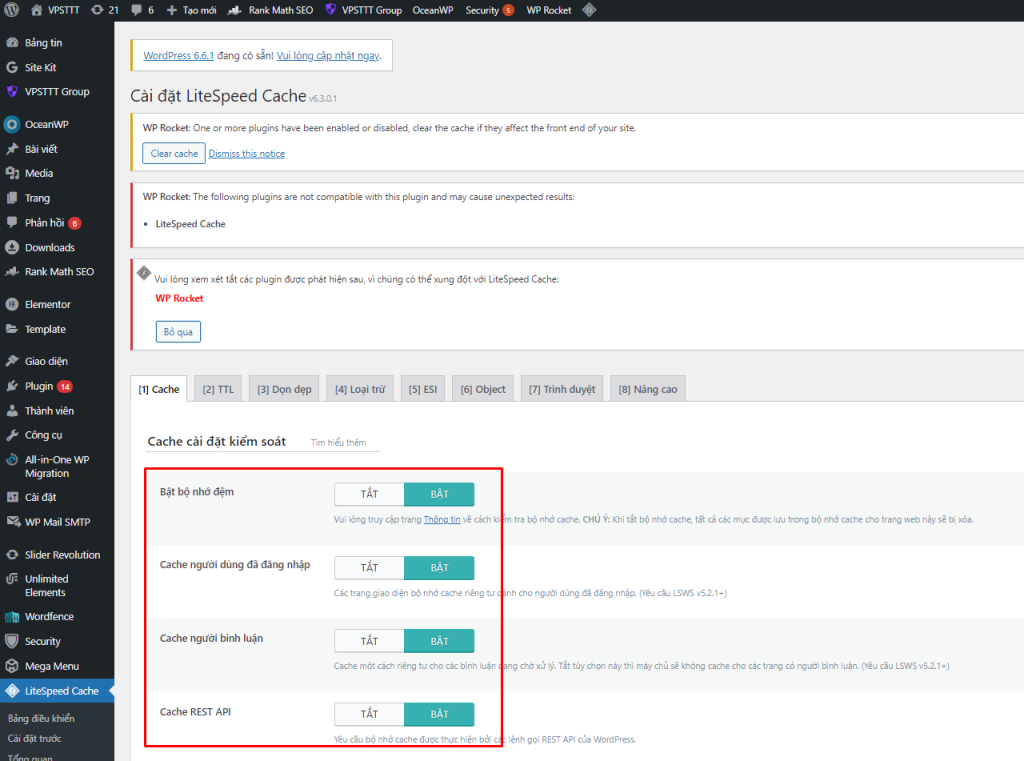Open Security menu in admin bar
Viewport: 1024px width, 761px height.
(x=489, y=10)
